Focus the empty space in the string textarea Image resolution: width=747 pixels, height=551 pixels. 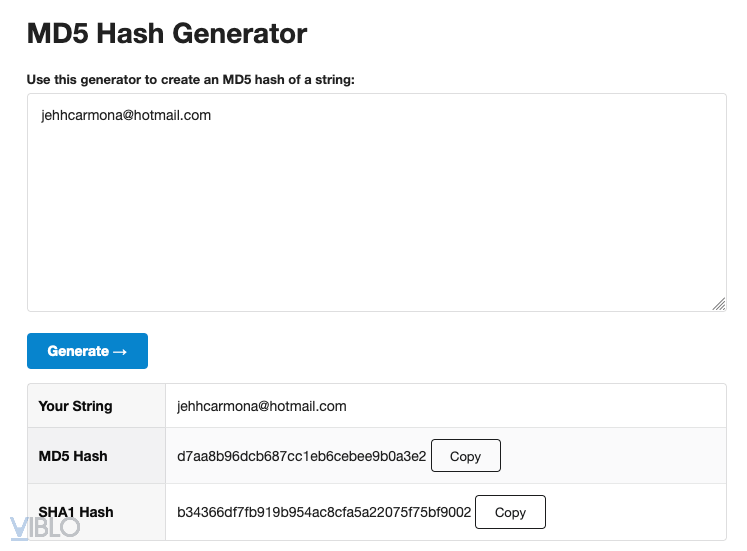point(376,220)
